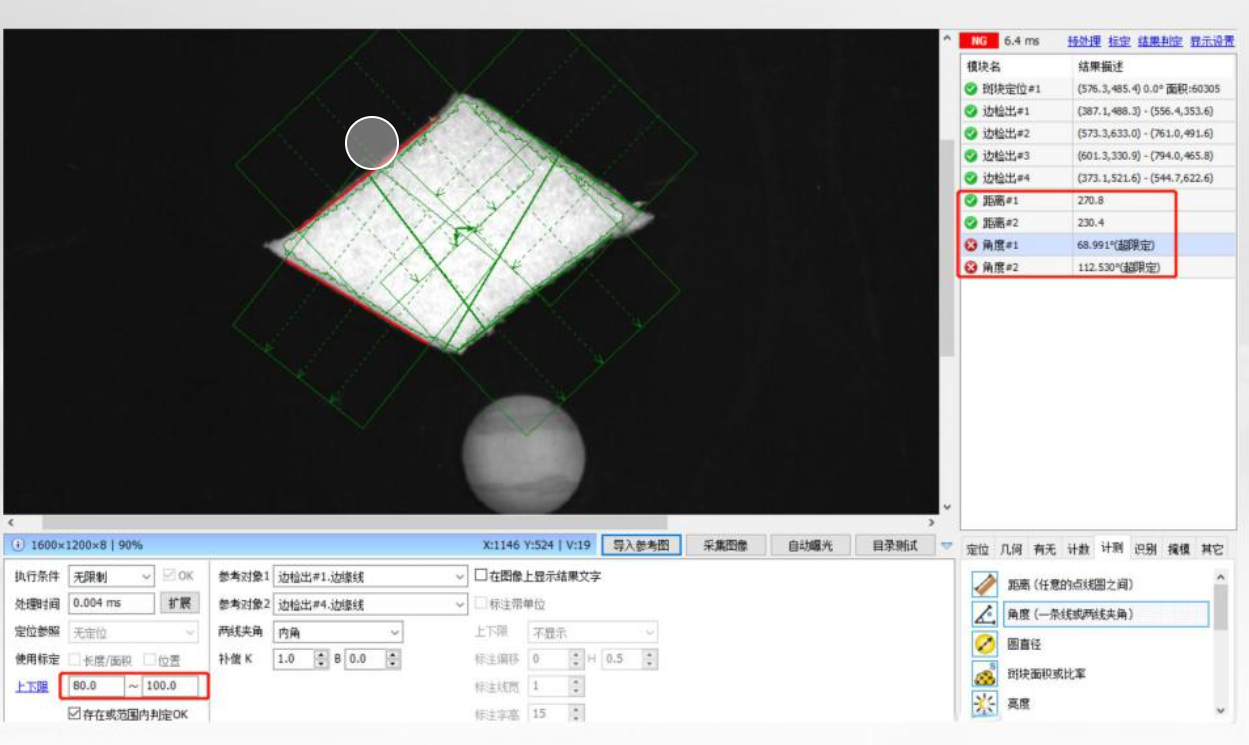Click the 扩展 button
Viewport: 1249px width, 745px height.
180,604
